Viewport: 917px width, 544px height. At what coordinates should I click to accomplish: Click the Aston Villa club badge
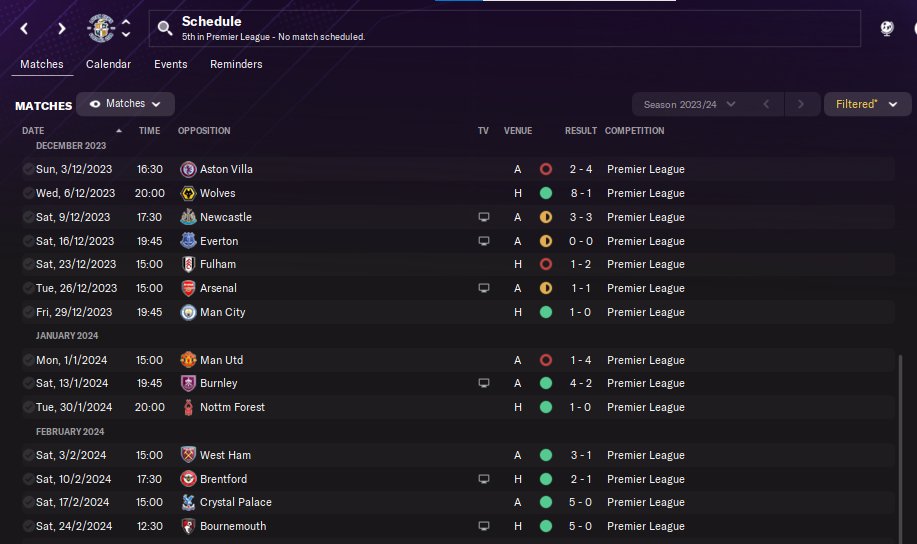(187, 169)
